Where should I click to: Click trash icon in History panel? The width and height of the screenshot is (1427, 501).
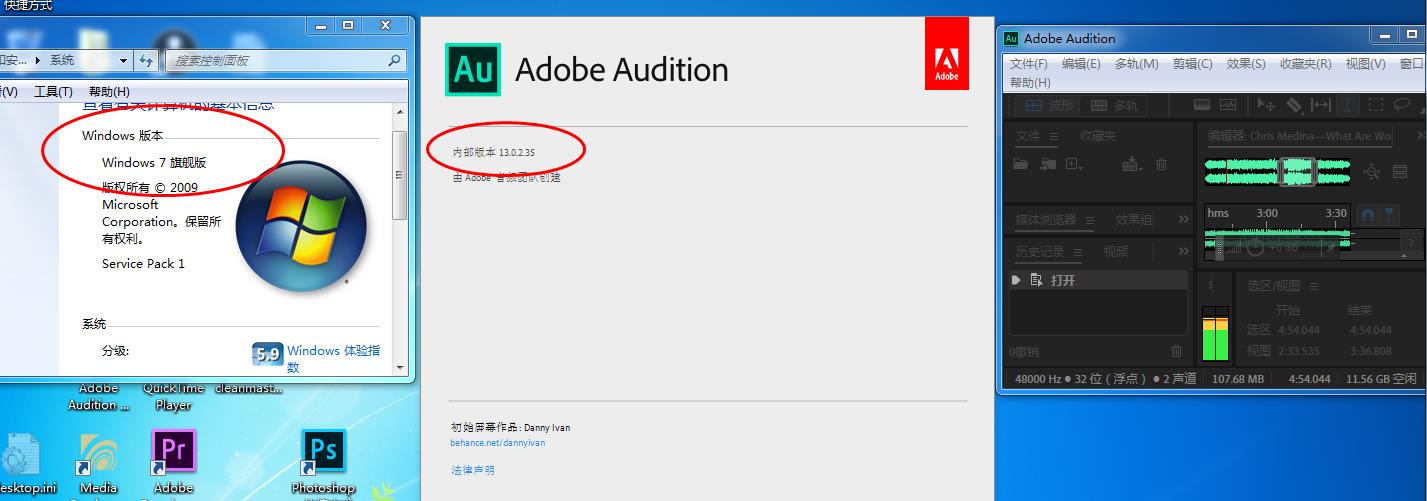(1177, 352)
